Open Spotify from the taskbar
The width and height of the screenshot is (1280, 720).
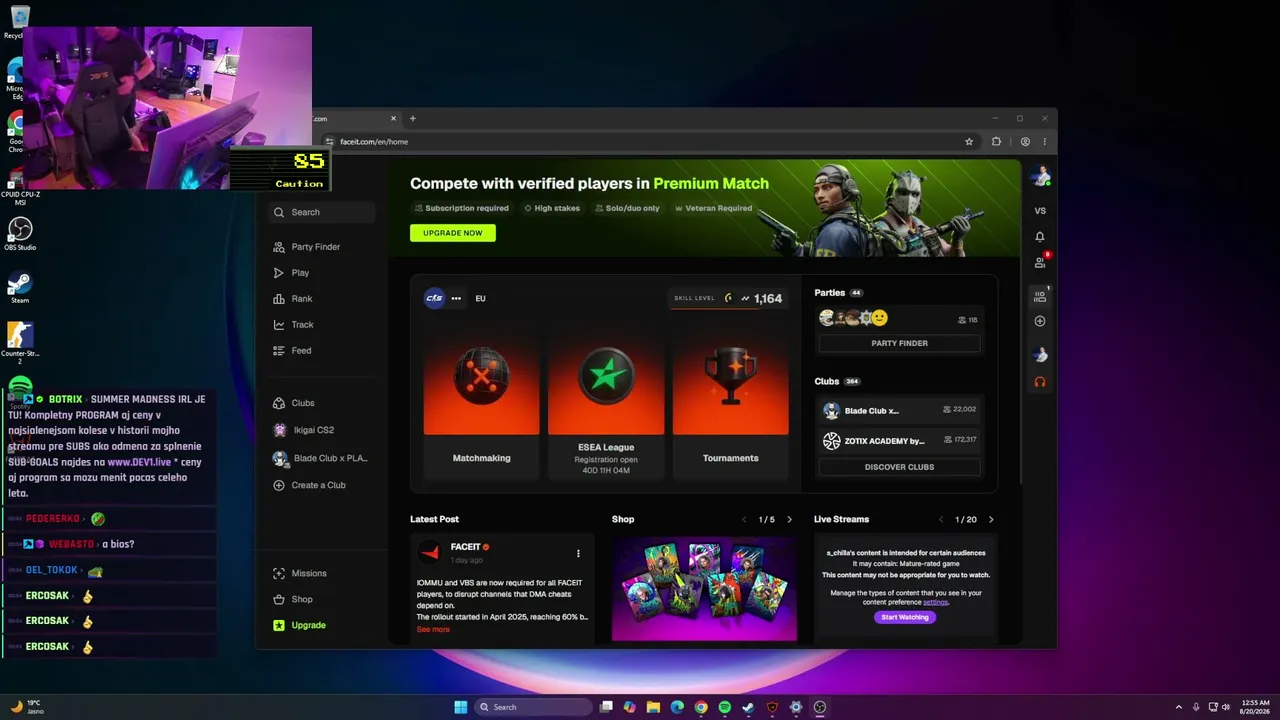coord(725,707)
